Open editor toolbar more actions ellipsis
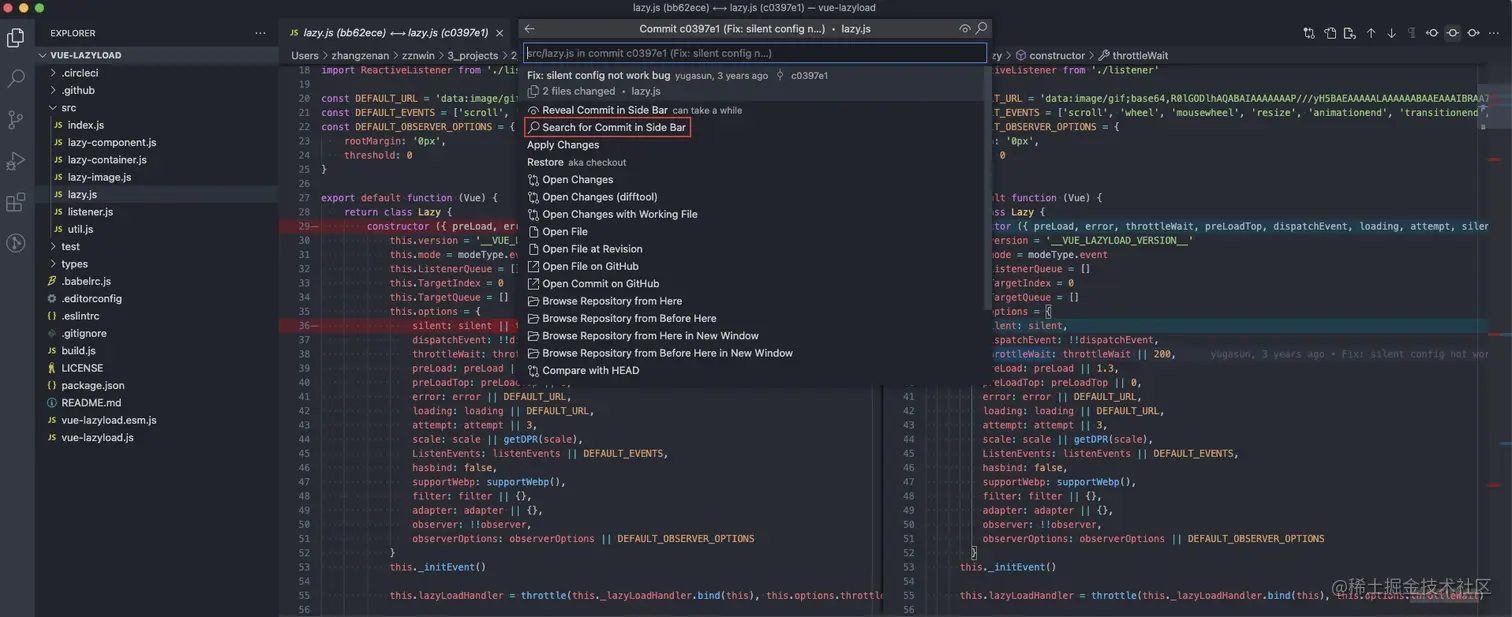This screenshot has height=617, width=1512. coord(1494,33)
